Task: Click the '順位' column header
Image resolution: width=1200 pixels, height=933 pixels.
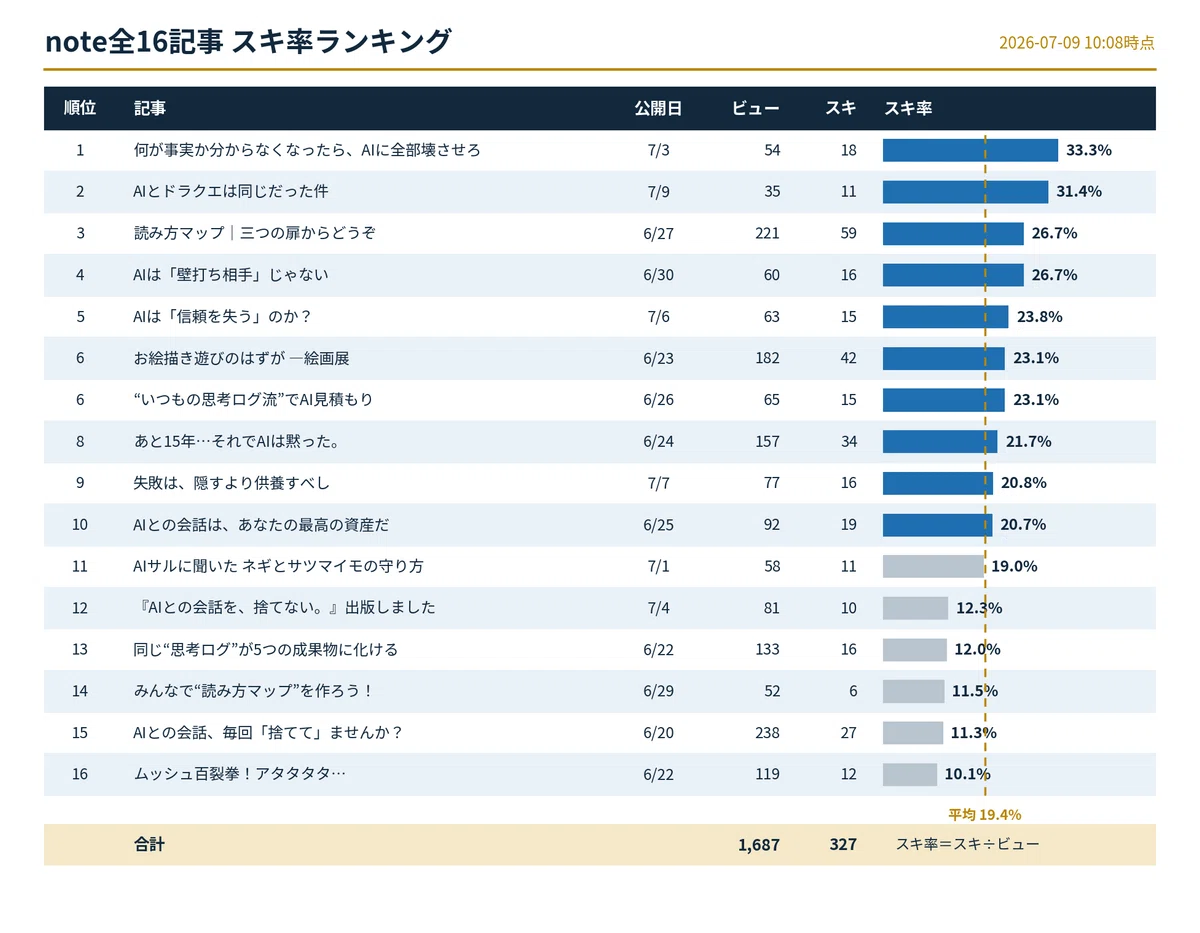Action: point(80,108)
